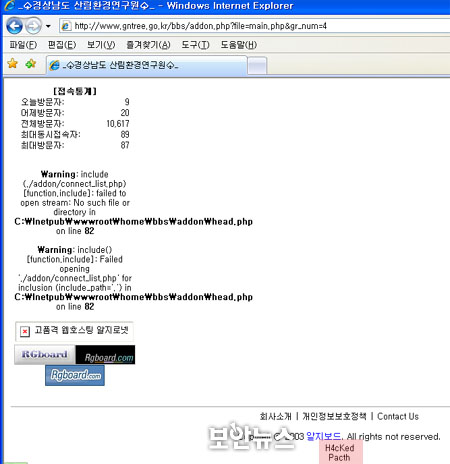
Task: Click the Favorites star icon
Action: tap(12, 63)
